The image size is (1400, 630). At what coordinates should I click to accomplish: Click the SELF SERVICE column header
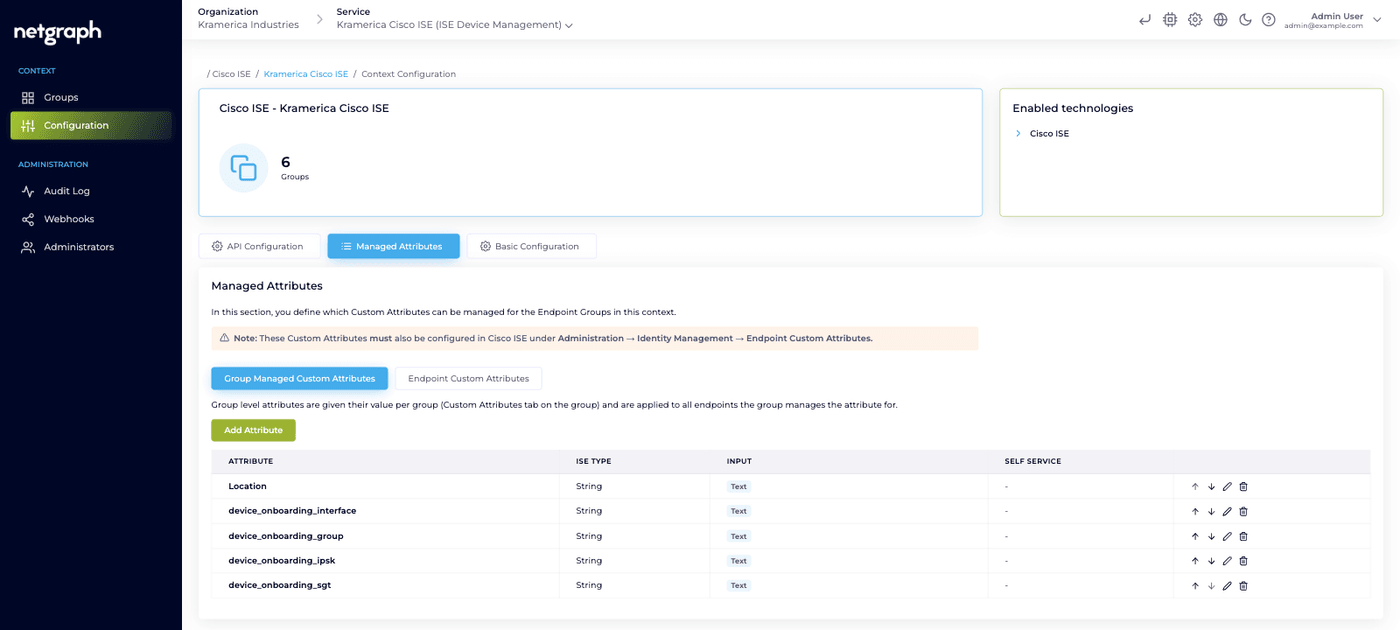pos(1033,461)
